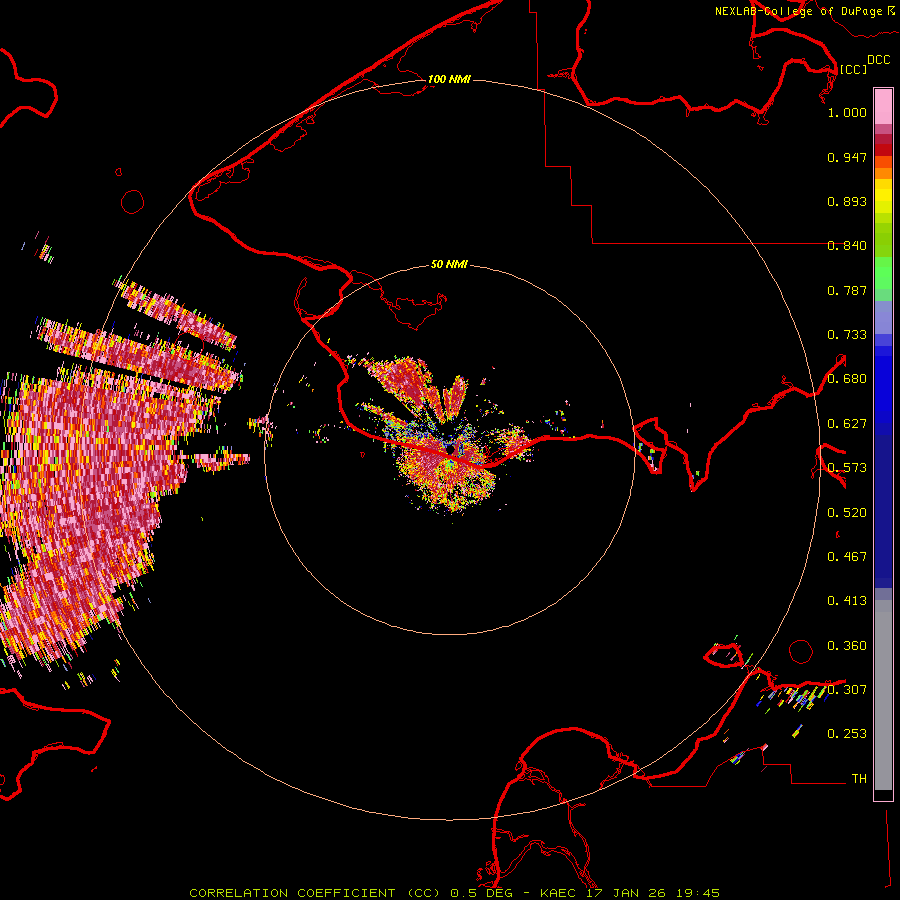Click the 0.627 color scale value

point(847,424)
